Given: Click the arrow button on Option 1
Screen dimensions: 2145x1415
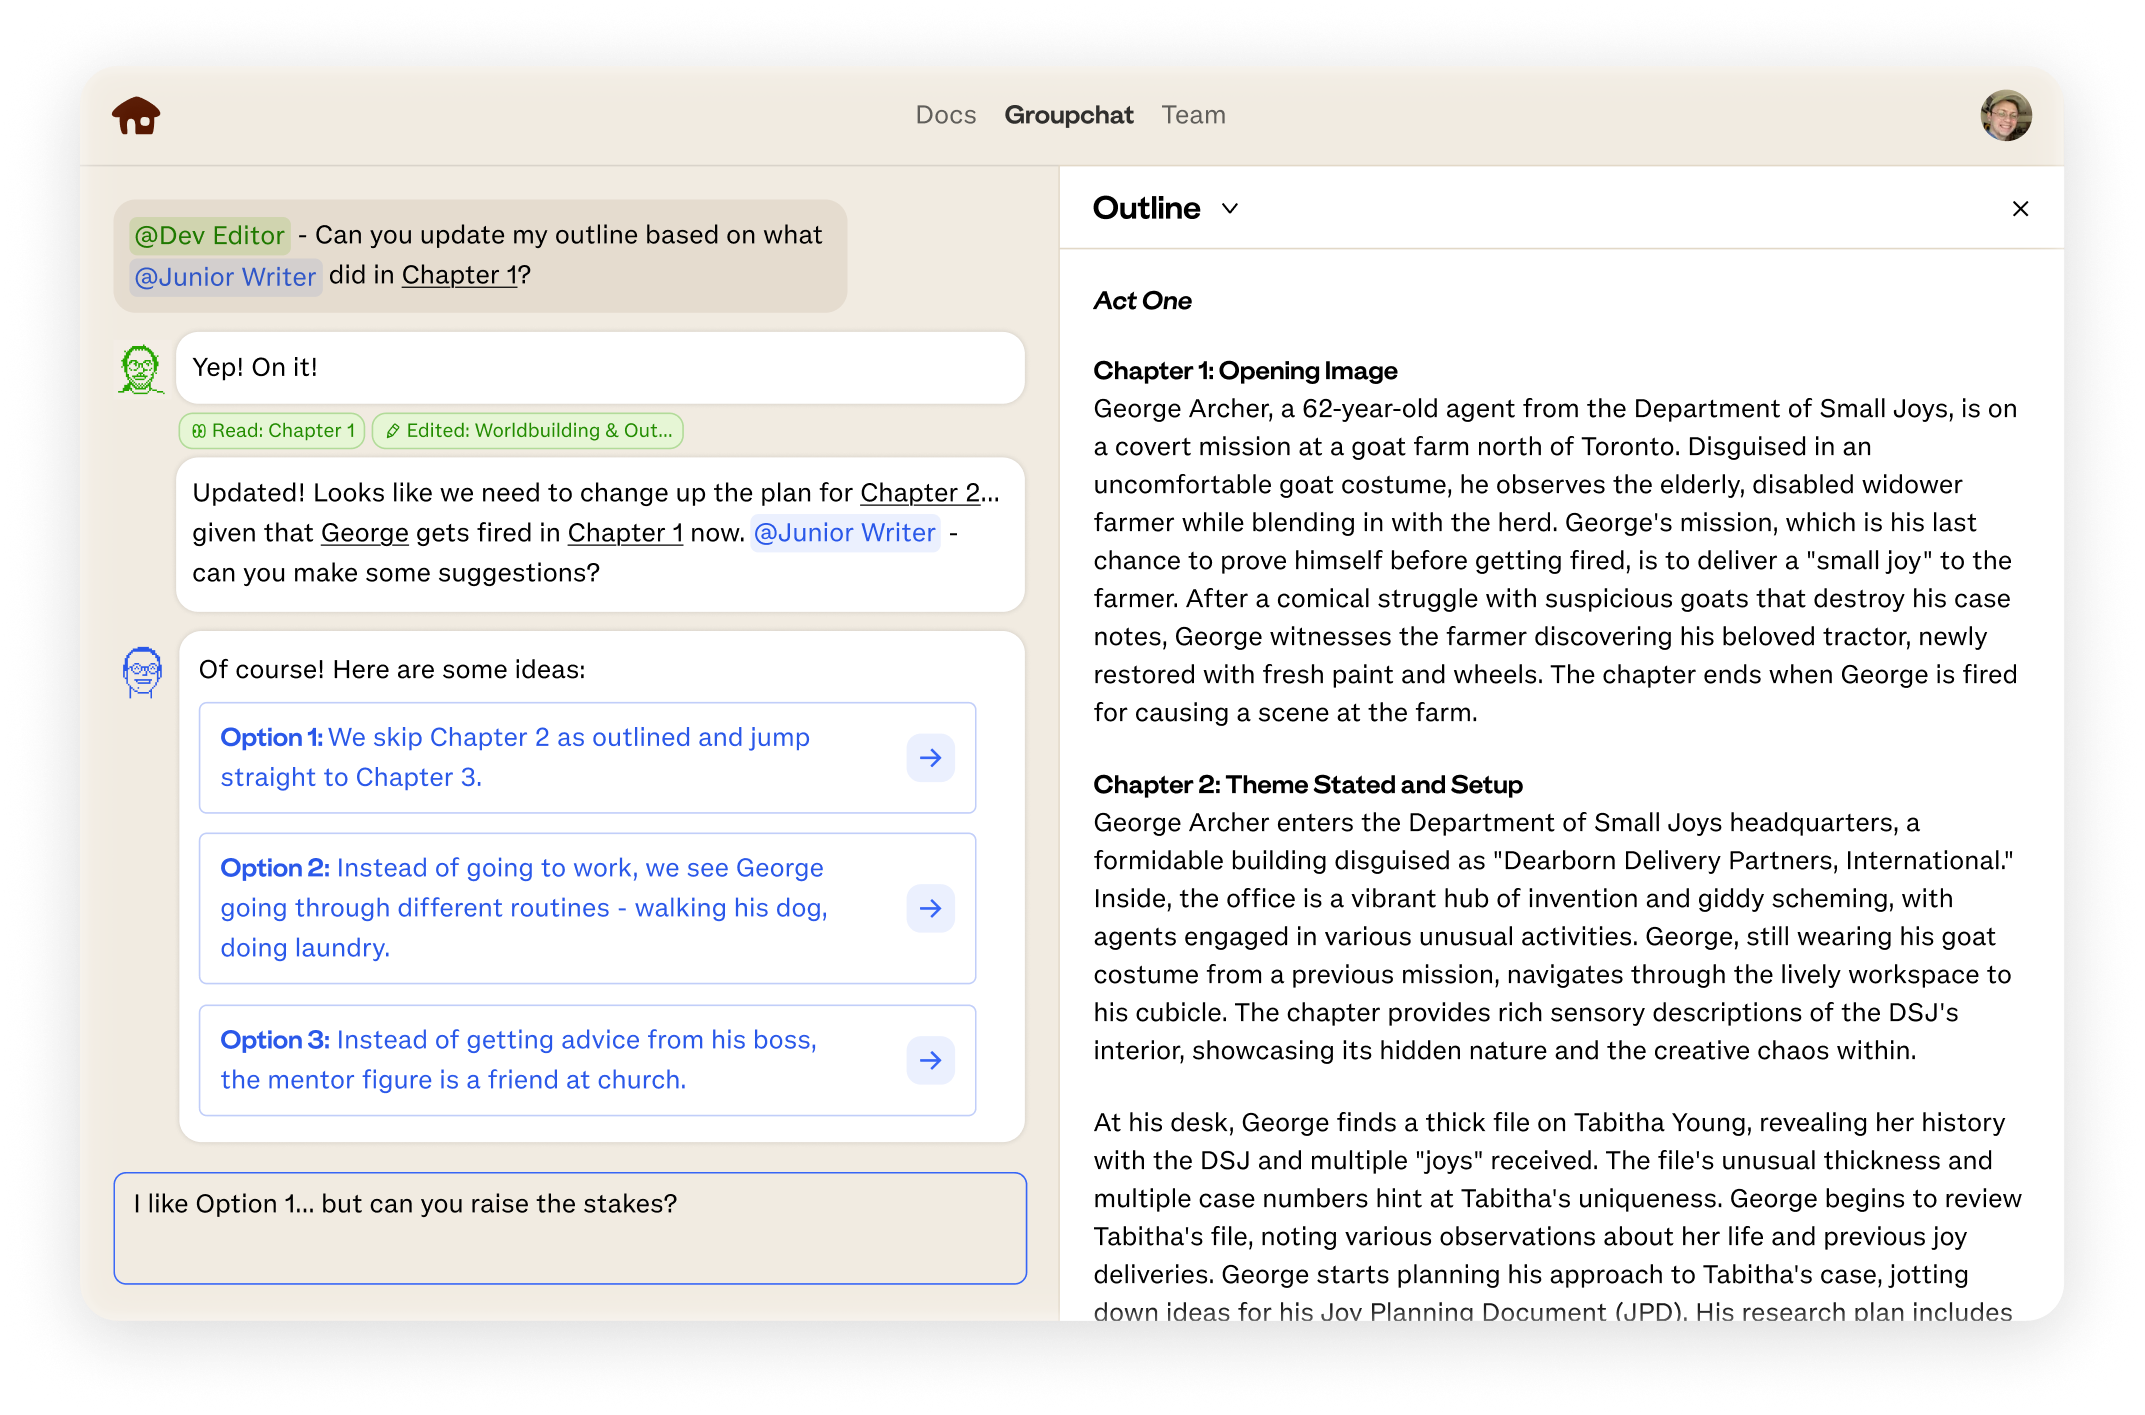Looking at the screenshot, I should (x=930, y=758).
